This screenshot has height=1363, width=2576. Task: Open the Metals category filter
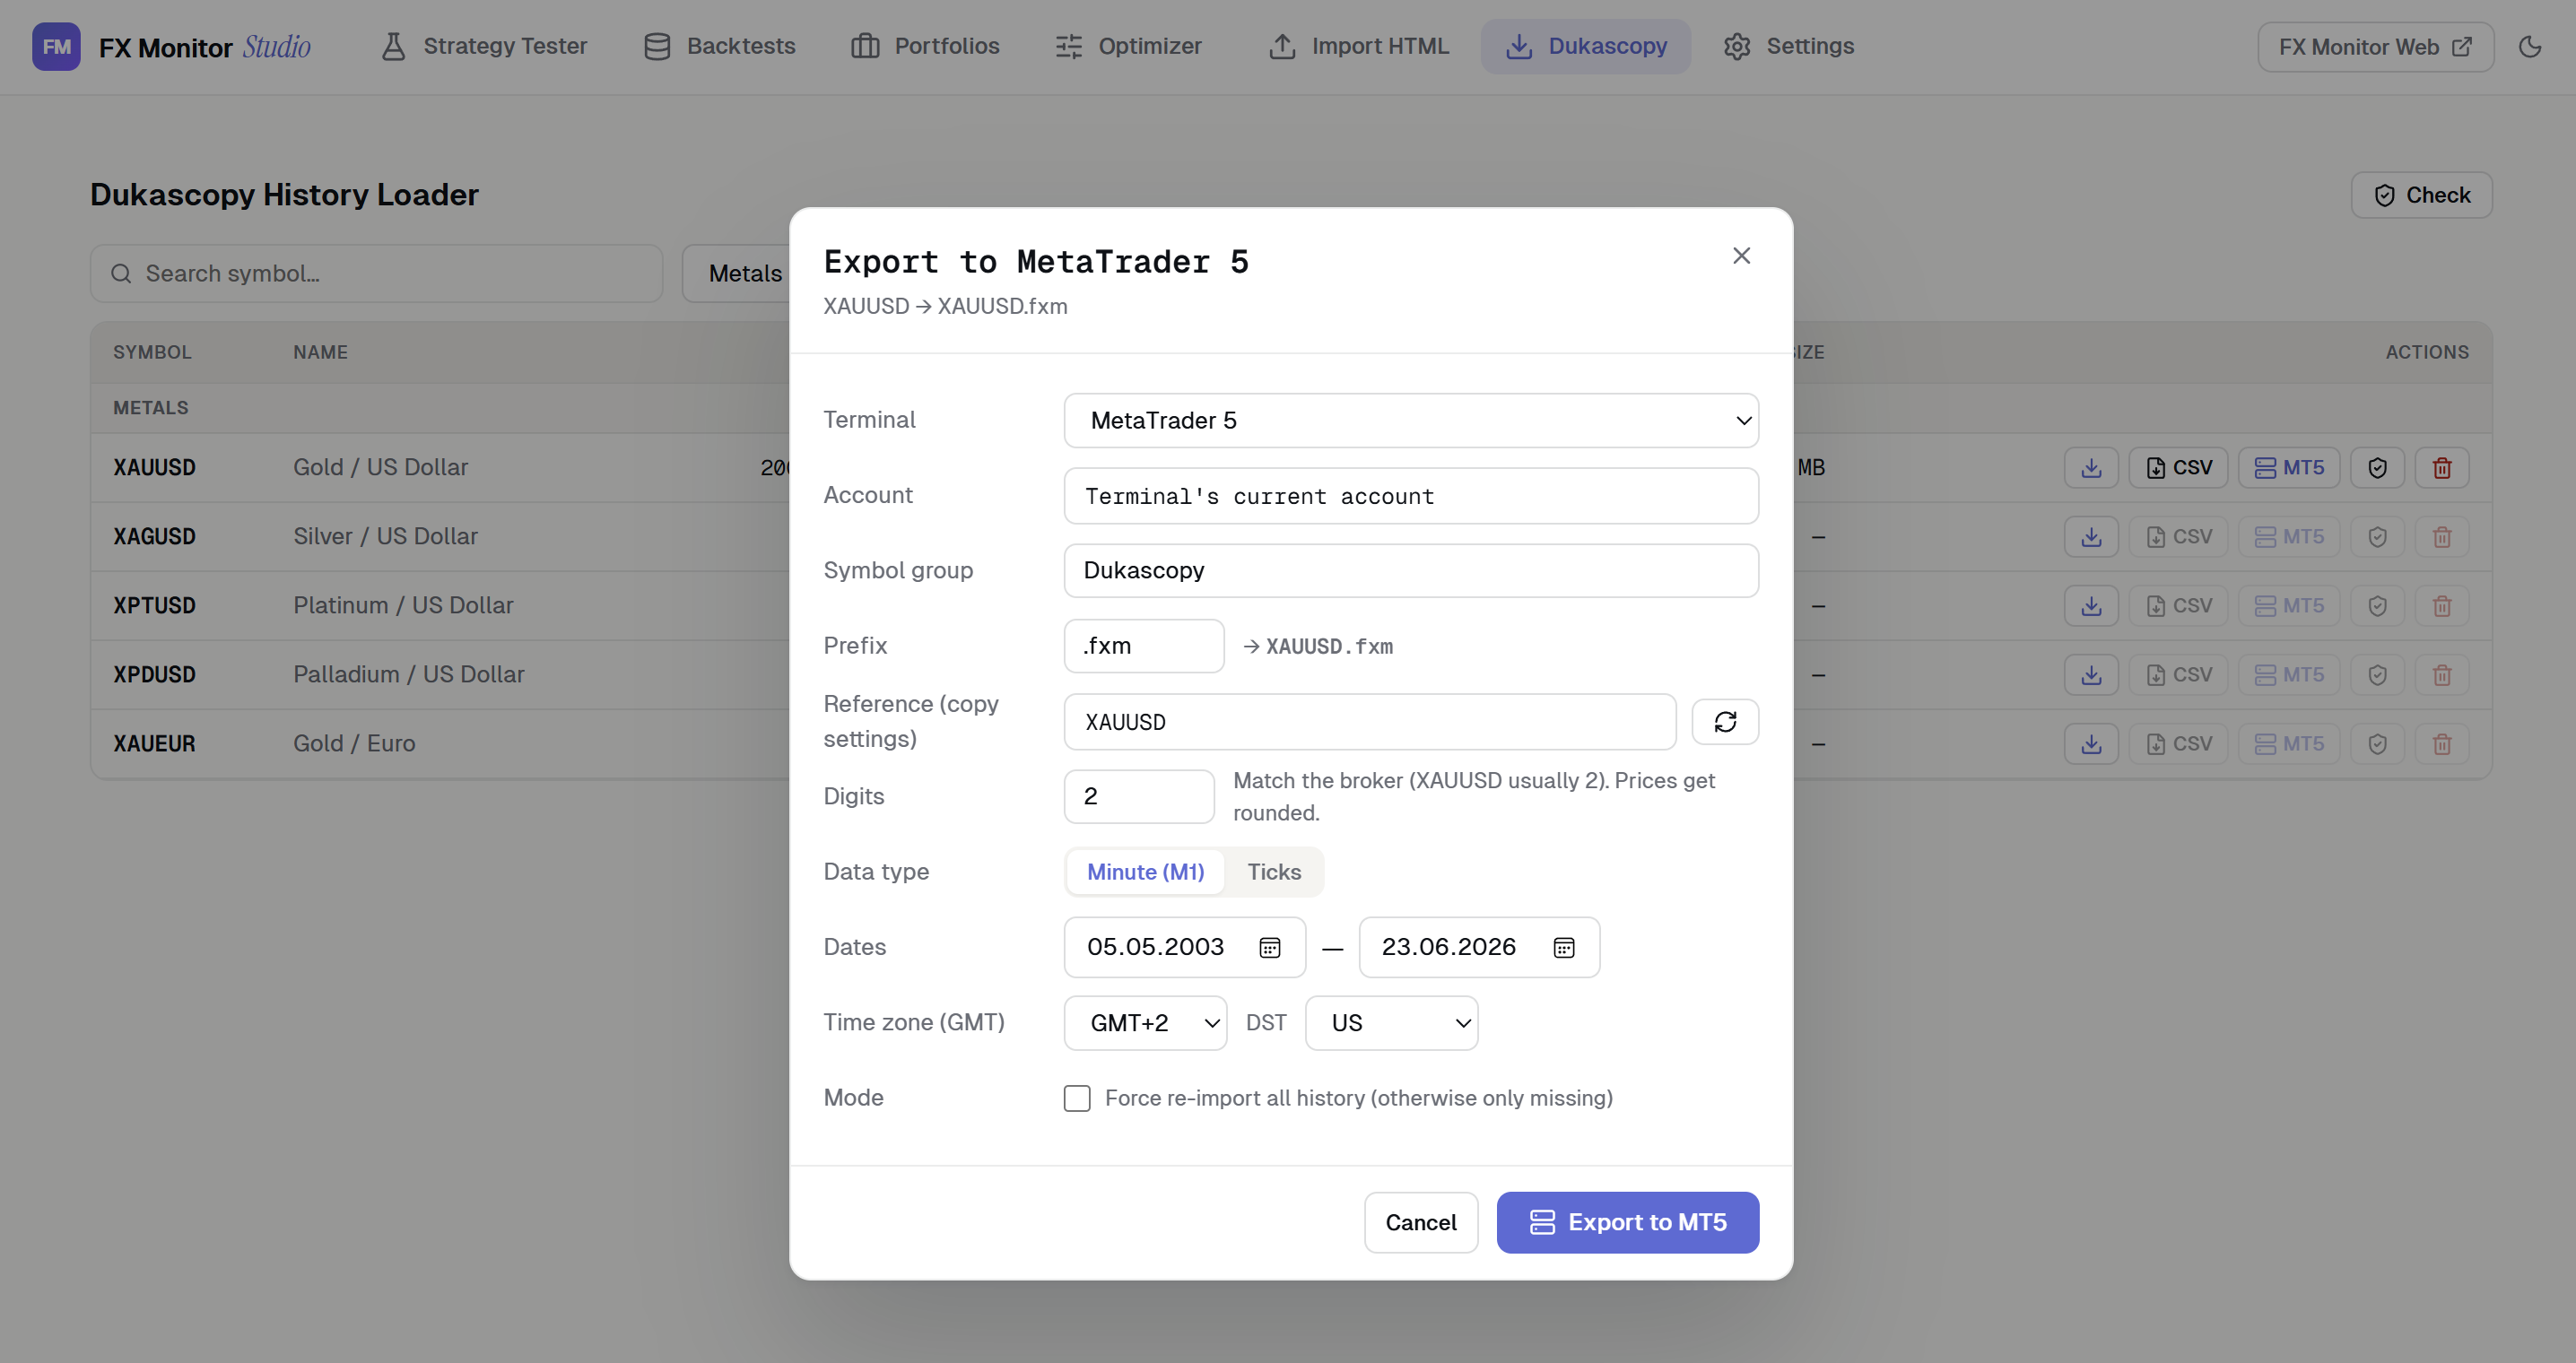click(x=737, y=273)
